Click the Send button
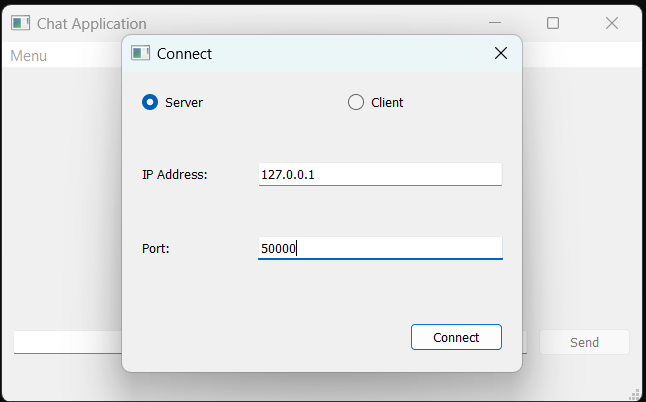646x402 pixels. 584,342
